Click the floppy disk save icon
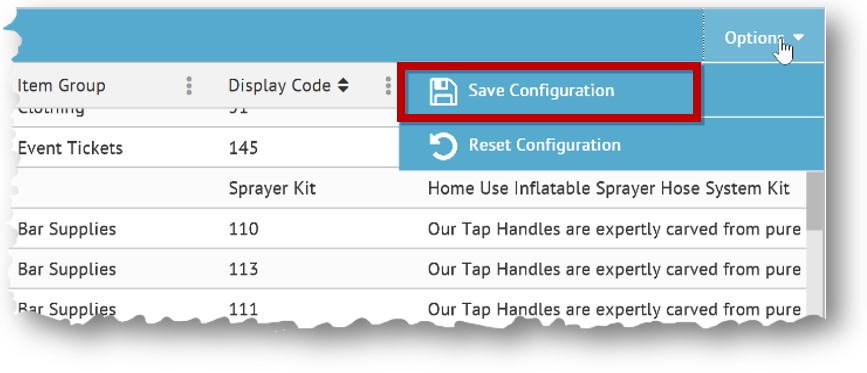This screenshot has width=867, height=373. (443, 91)
